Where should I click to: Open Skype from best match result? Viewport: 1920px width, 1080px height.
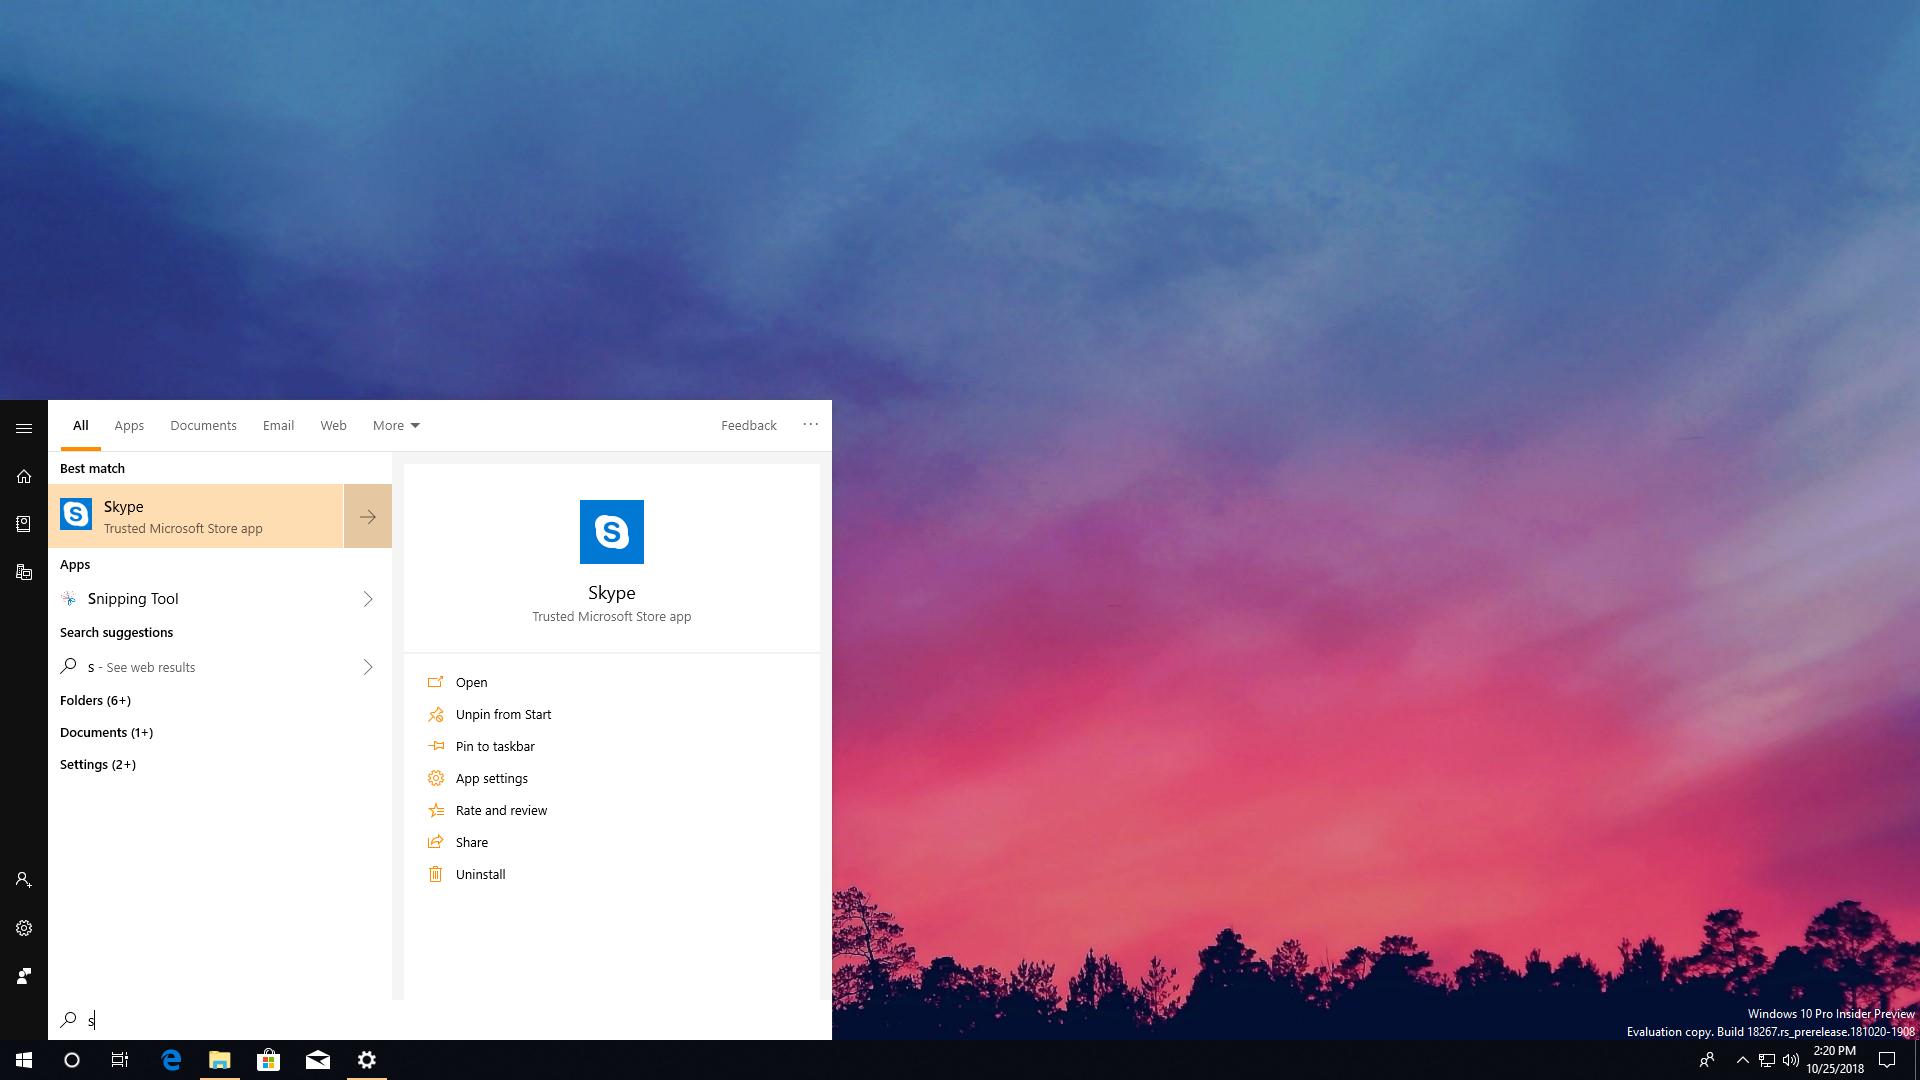click(196, 516)
